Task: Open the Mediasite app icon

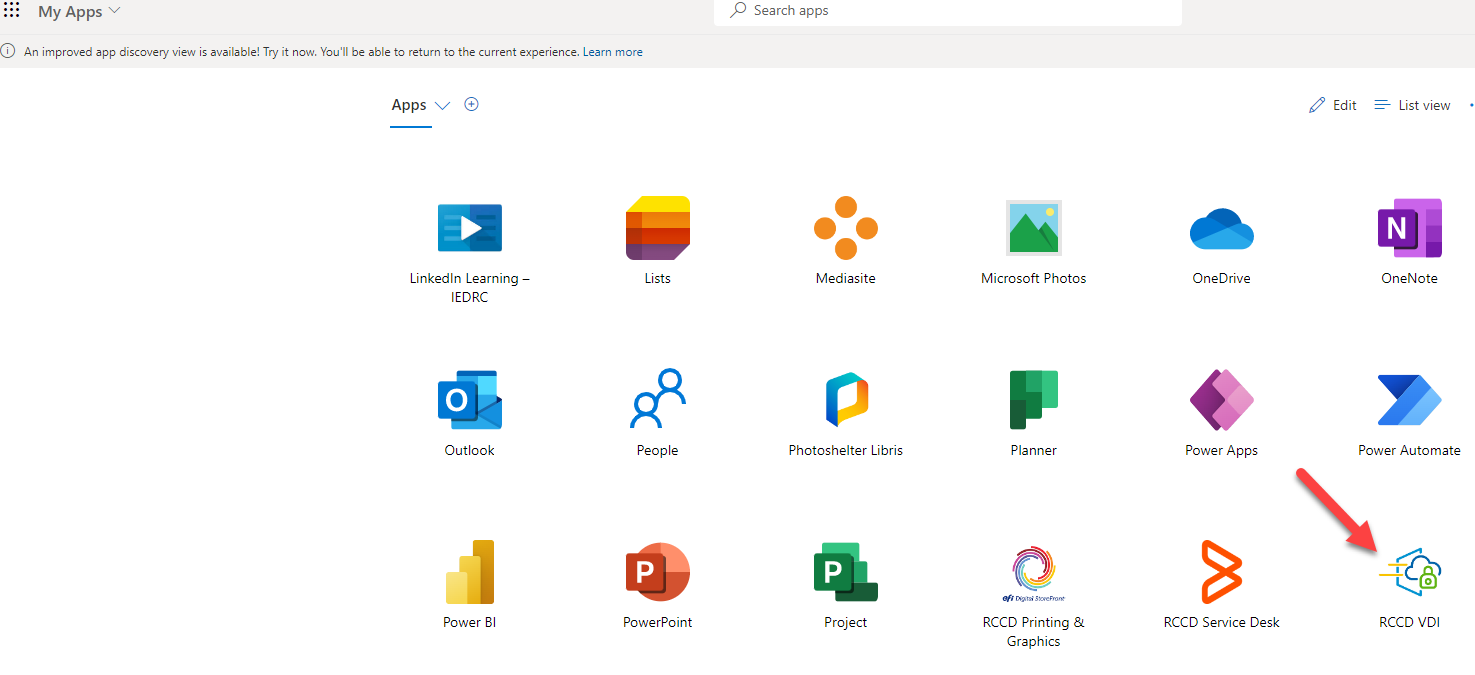Action: (x=845, y=228)
